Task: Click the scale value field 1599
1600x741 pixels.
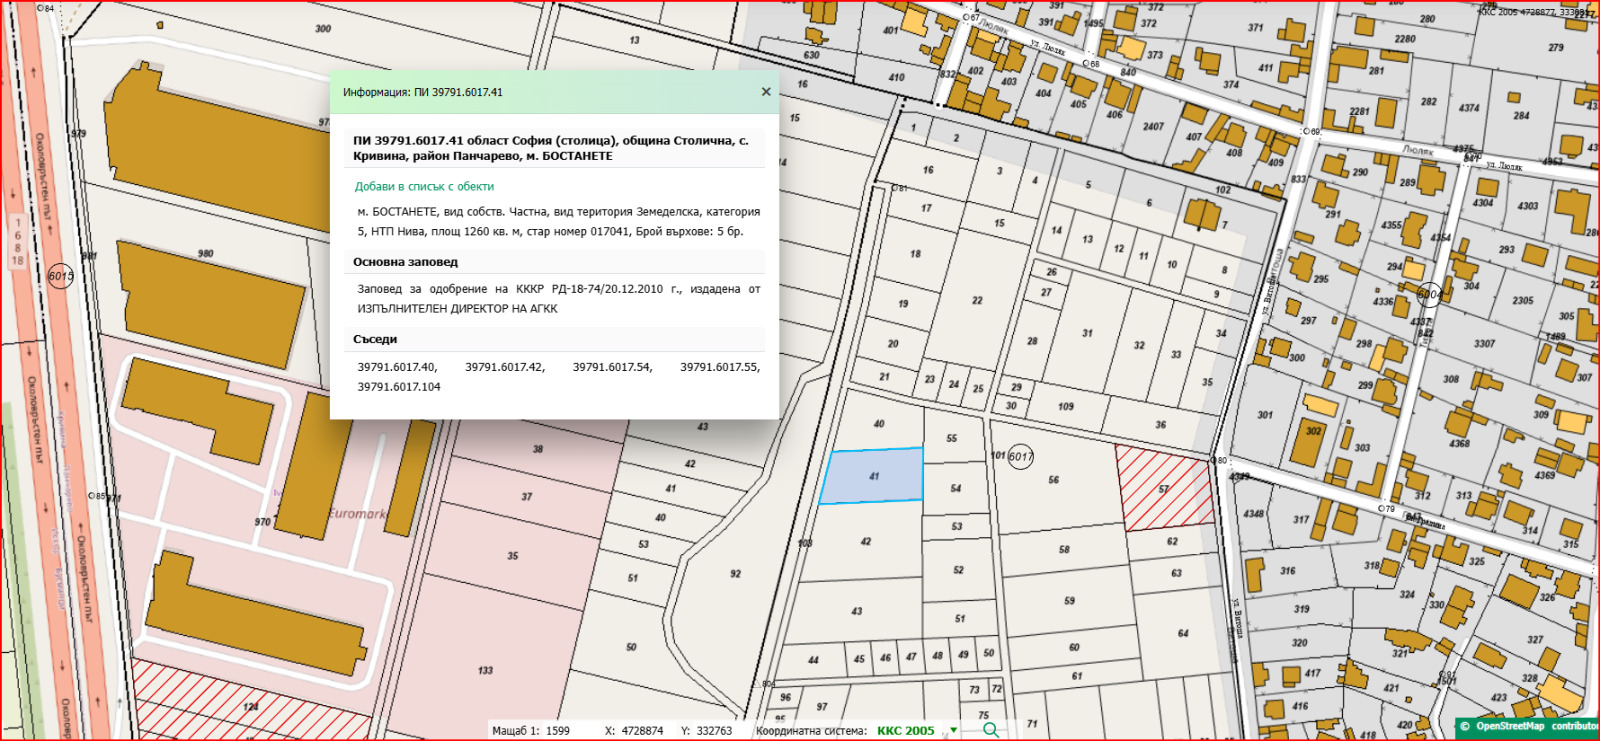Action: pyautogui.click(x=558, y=731)
